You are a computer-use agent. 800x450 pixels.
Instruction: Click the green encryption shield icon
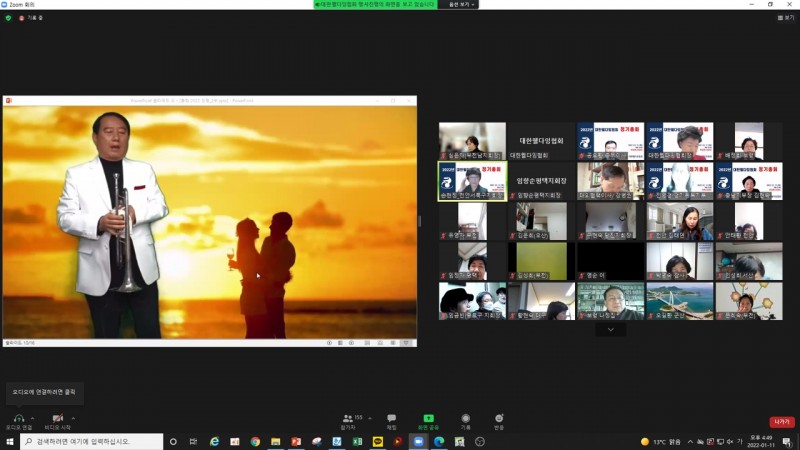8,18
